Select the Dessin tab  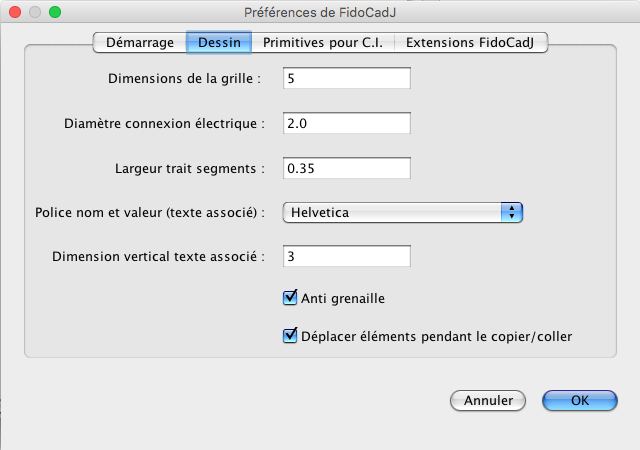(218, 43)
